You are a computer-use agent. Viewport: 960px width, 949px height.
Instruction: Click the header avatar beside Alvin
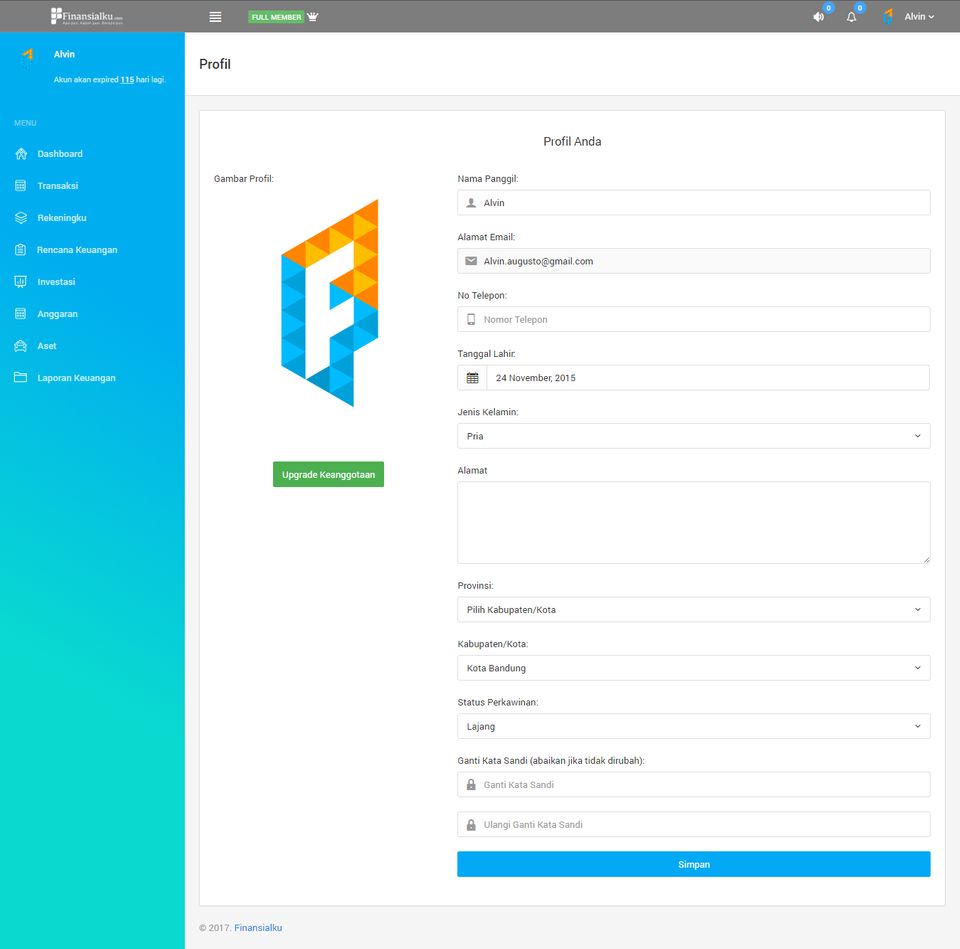tap(888, 17)
